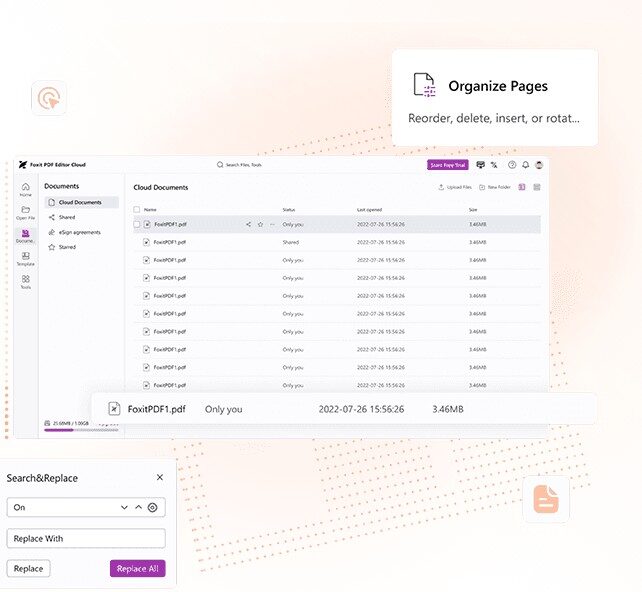Click the storage usage progress bar
Image resolution: width=642 pixels, height=592 pixels.
(80, 430)
